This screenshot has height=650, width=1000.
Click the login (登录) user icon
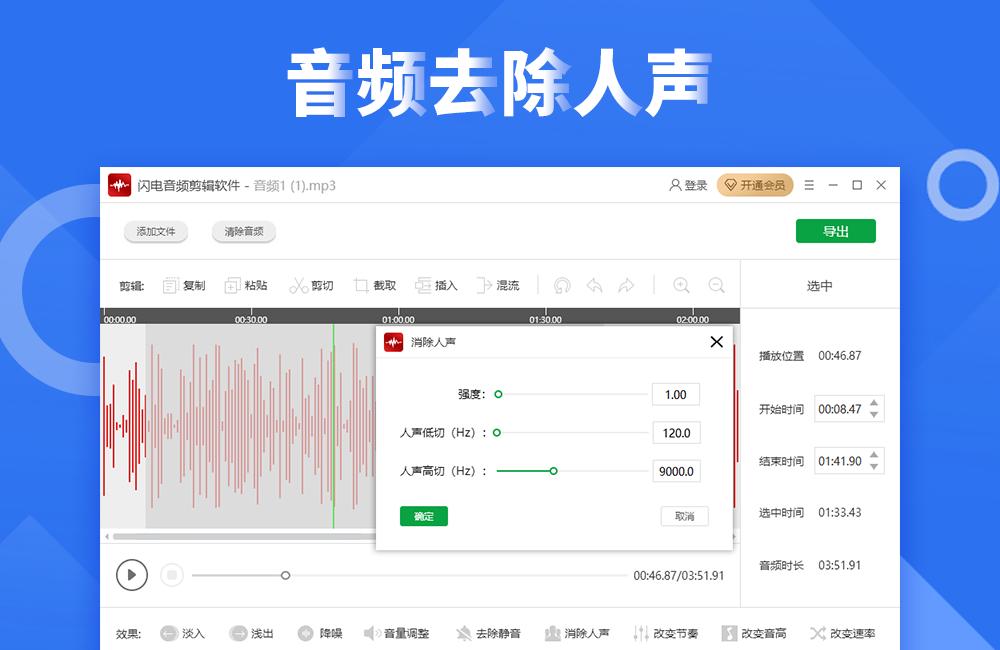[x=675, y=185]
